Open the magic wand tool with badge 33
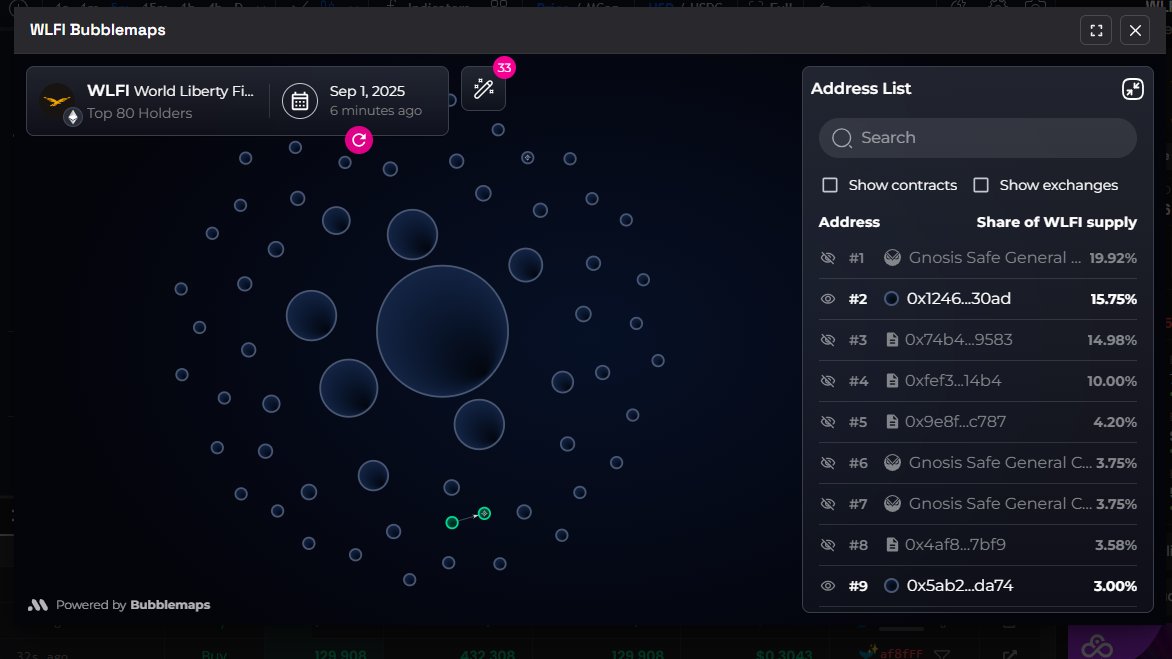Image resolution: width=1172 pixels, height=659 pixels. [x=484, y=89]
